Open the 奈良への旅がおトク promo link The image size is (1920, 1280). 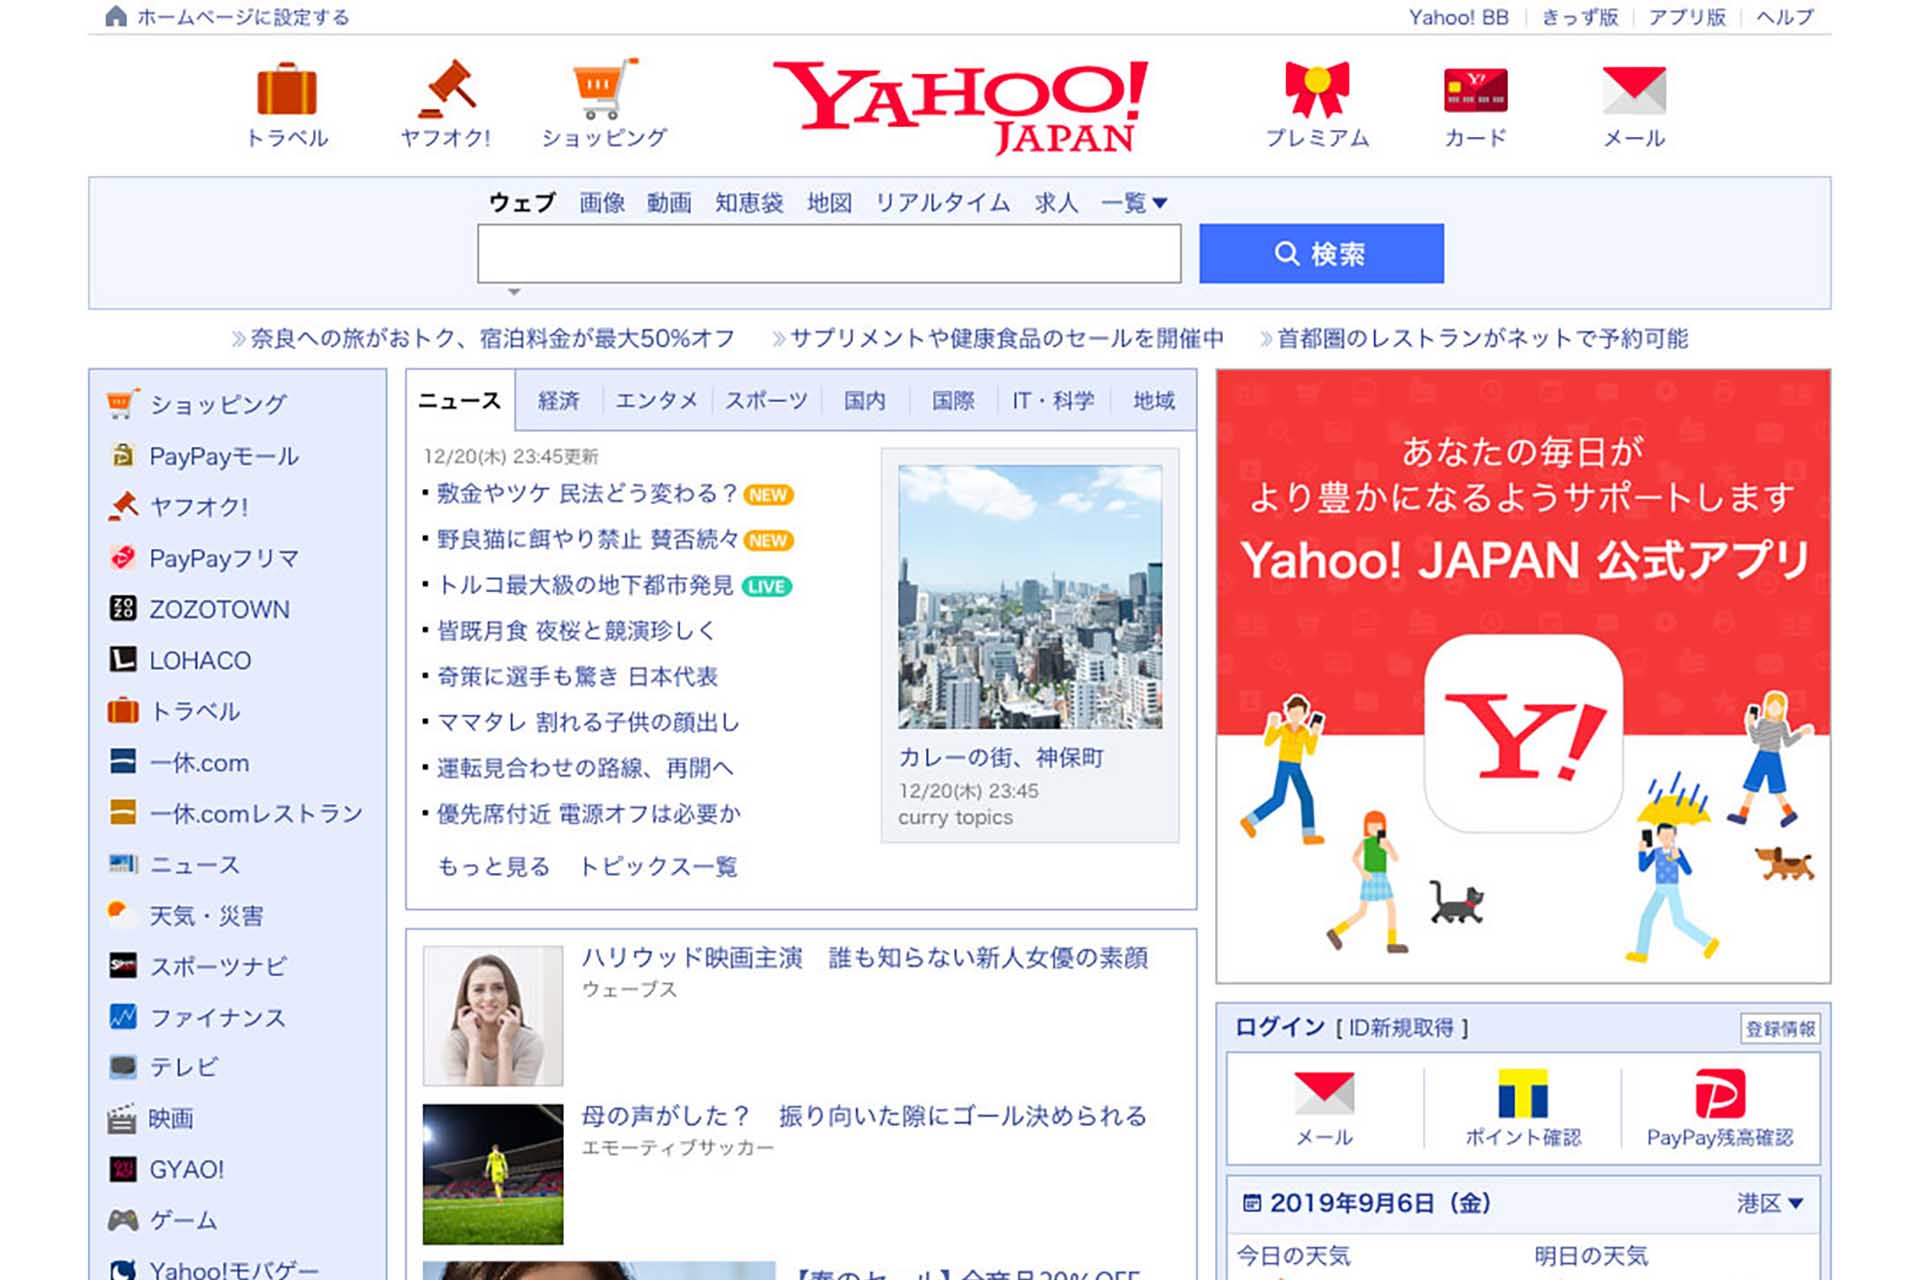click(x=492, y=338)
